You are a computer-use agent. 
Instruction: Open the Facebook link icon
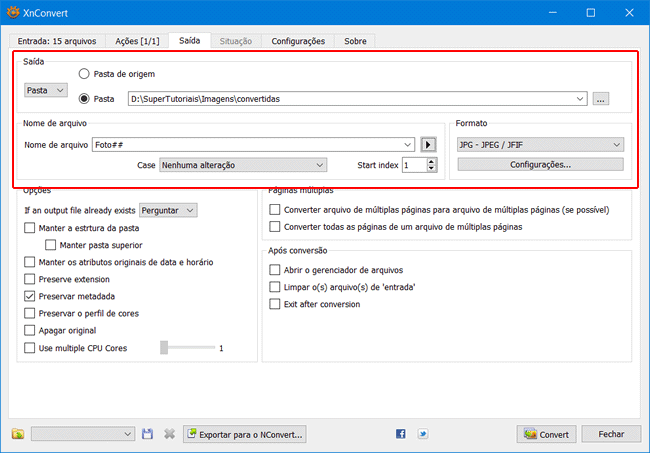coord(401,434)
